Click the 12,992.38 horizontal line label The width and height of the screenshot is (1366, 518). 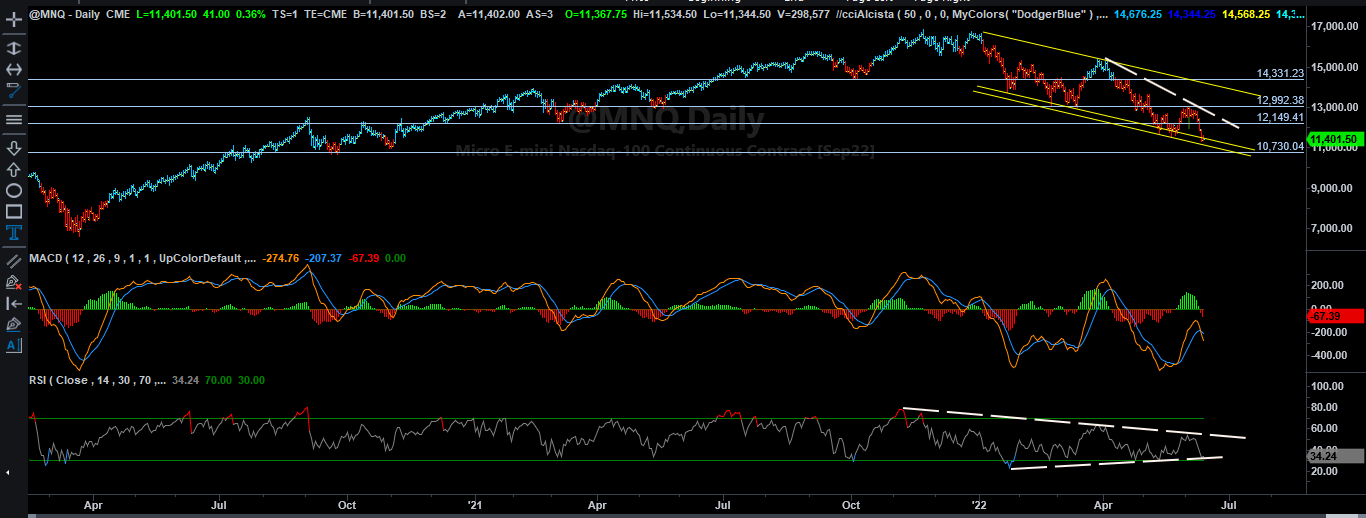[x=1280, y=100]
